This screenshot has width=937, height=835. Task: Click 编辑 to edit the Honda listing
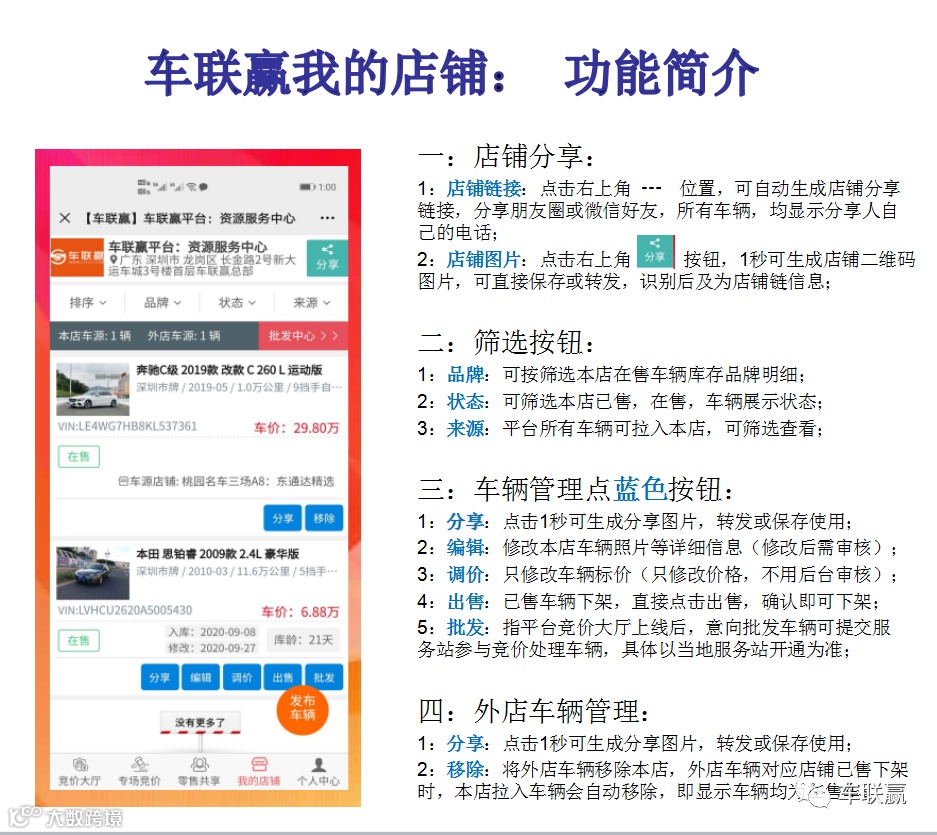(201, 677)
